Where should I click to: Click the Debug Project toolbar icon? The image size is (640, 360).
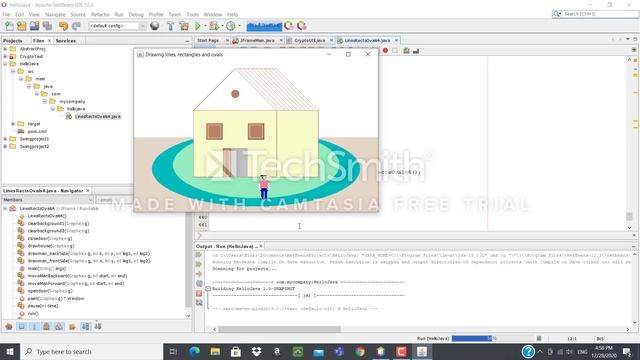coord(213,26)
